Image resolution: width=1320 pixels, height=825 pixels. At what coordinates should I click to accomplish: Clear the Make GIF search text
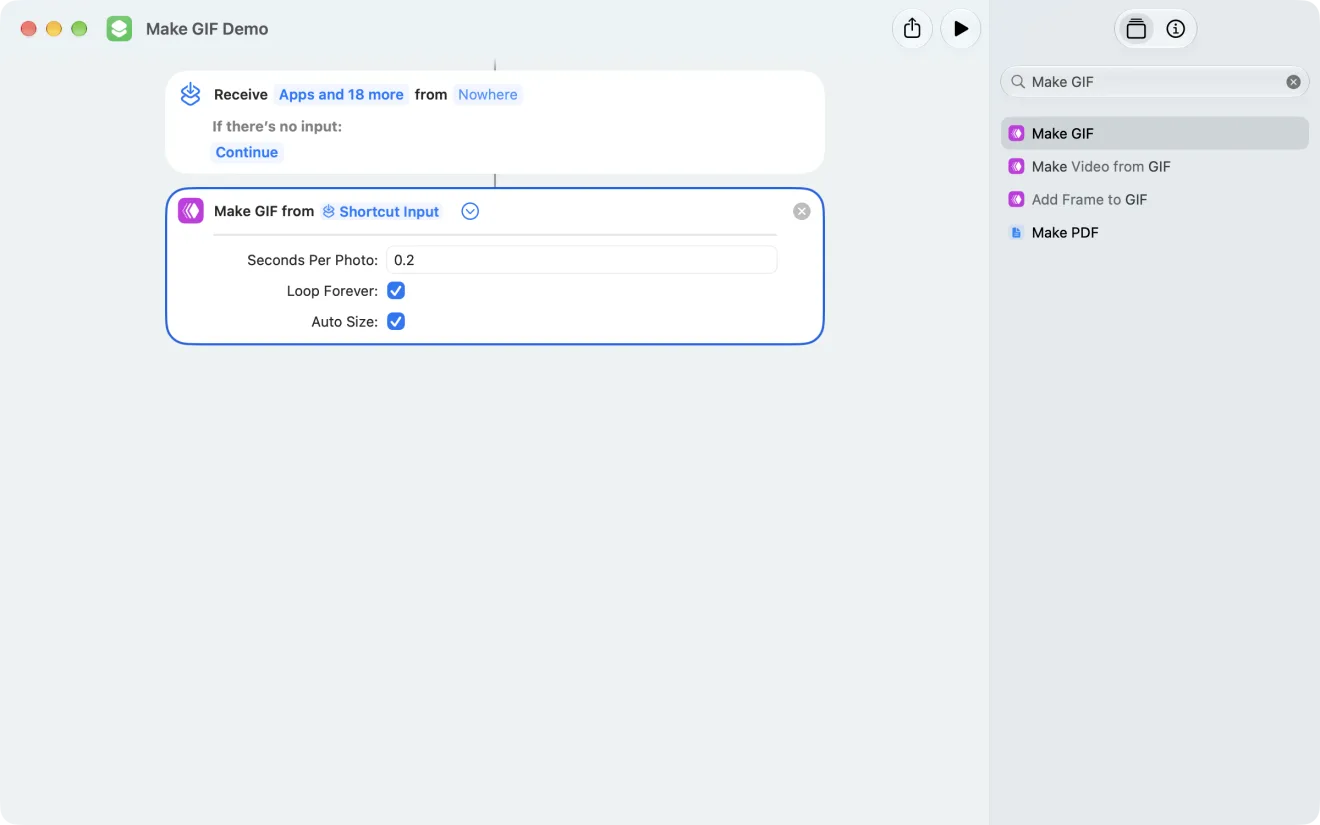tap(1293, 82)
